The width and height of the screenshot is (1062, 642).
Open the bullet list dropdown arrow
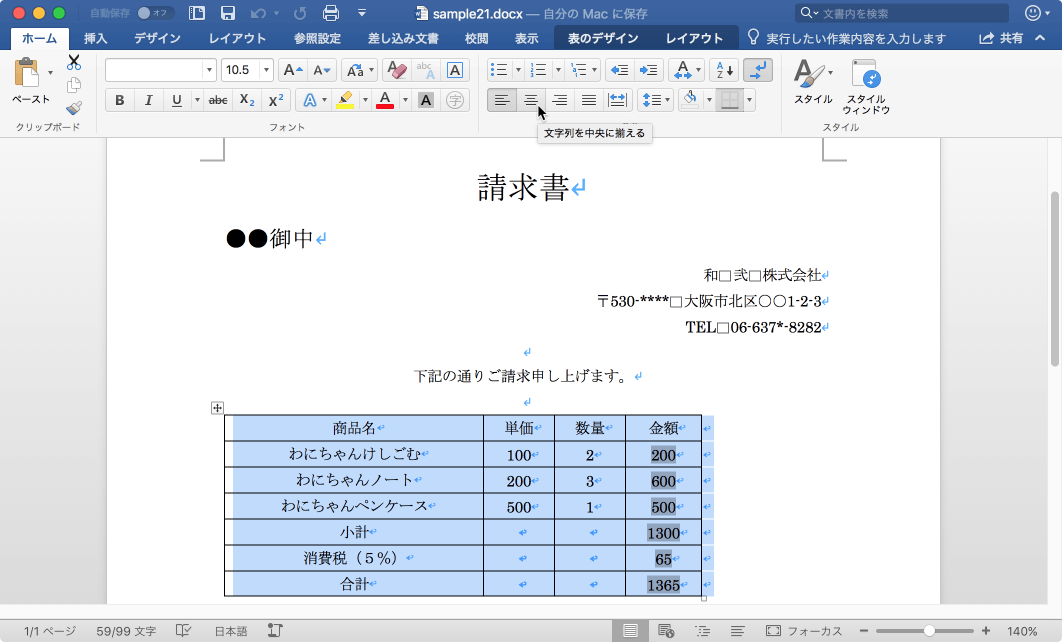click(518, 70)
